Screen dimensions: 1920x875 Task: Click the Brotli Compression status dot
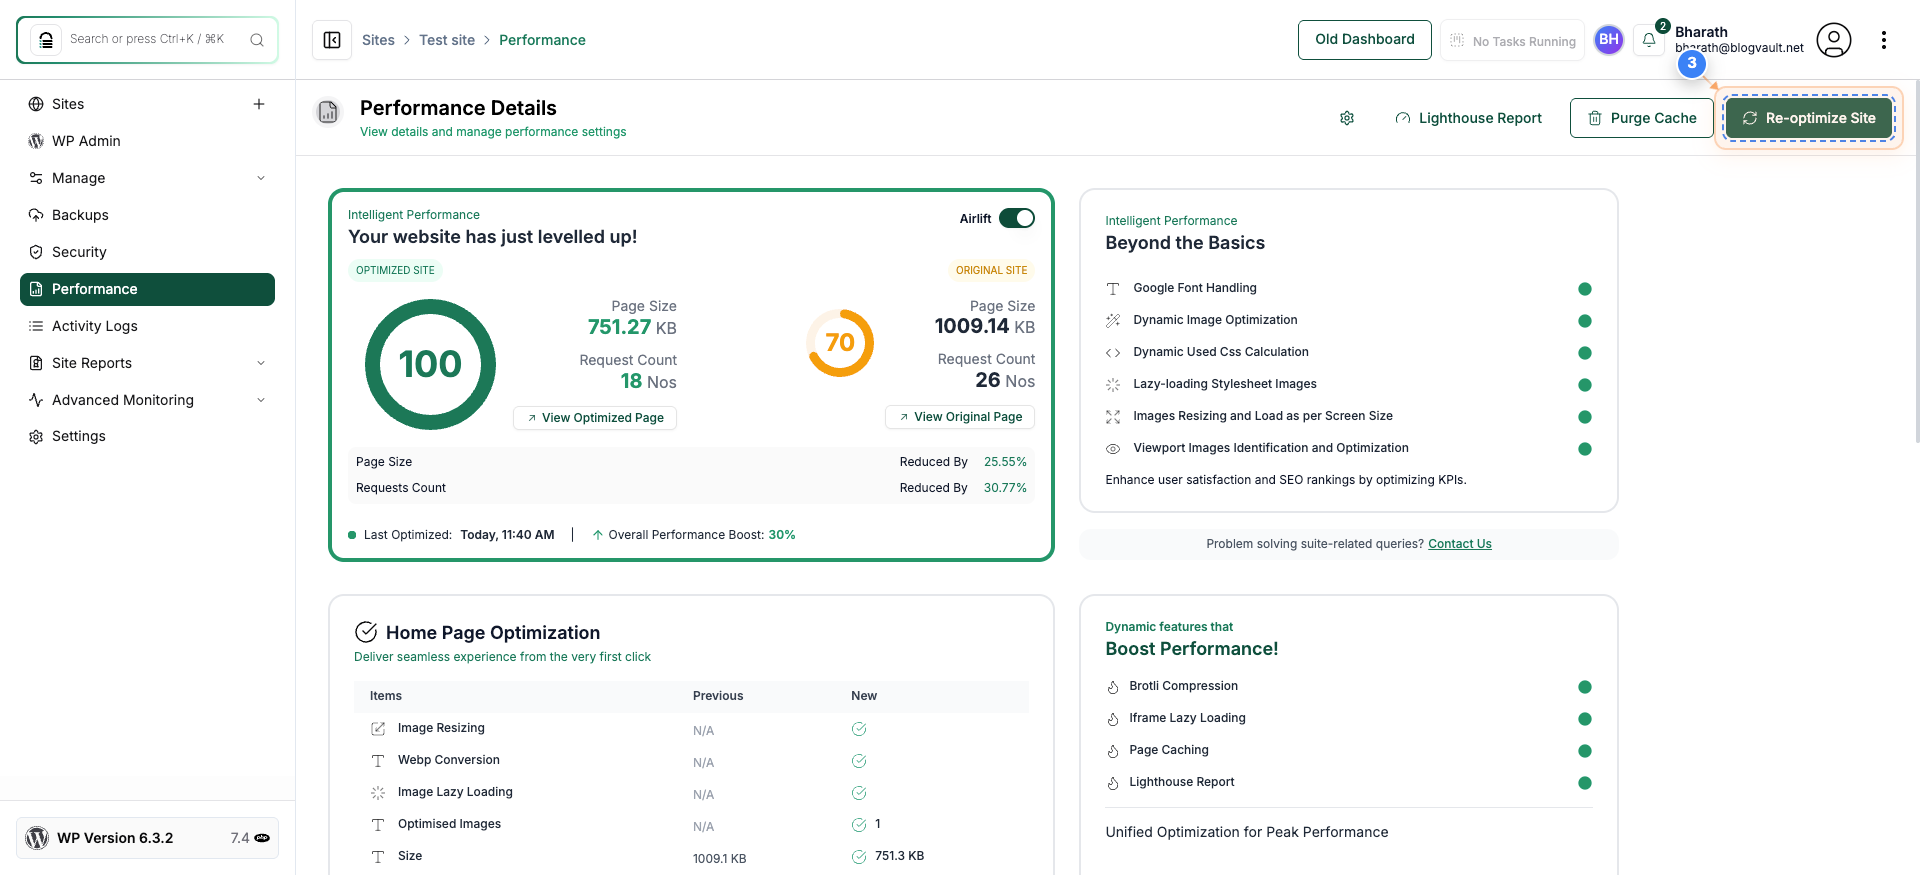[1585, 687]
